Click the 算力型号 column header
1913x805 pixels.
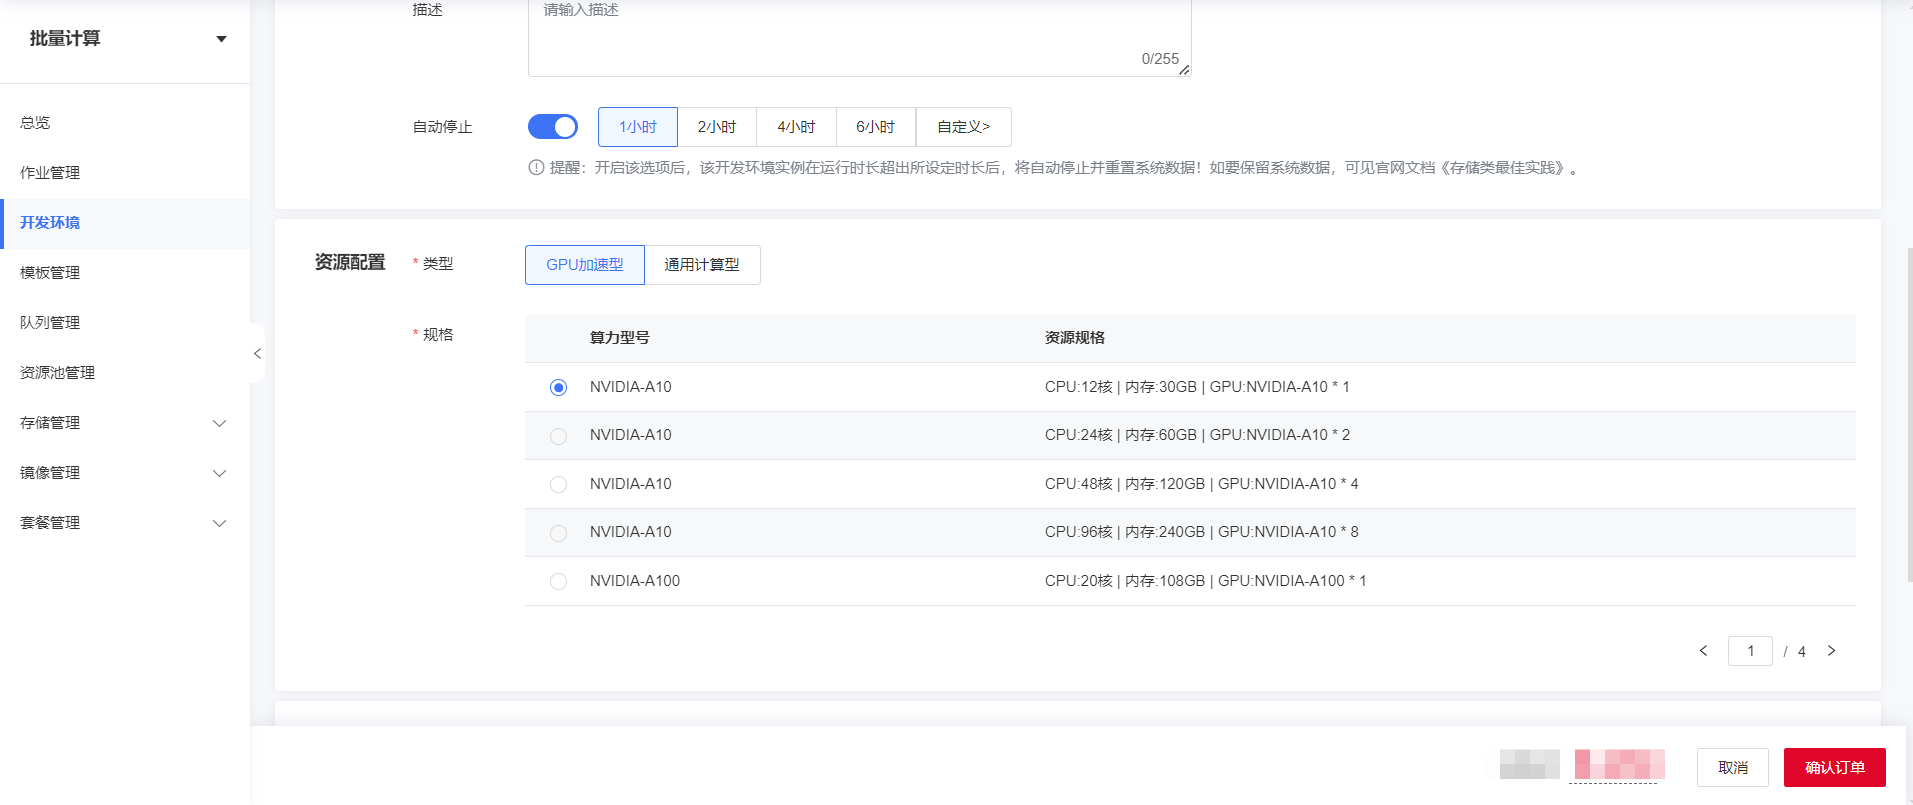pos(619,338)
